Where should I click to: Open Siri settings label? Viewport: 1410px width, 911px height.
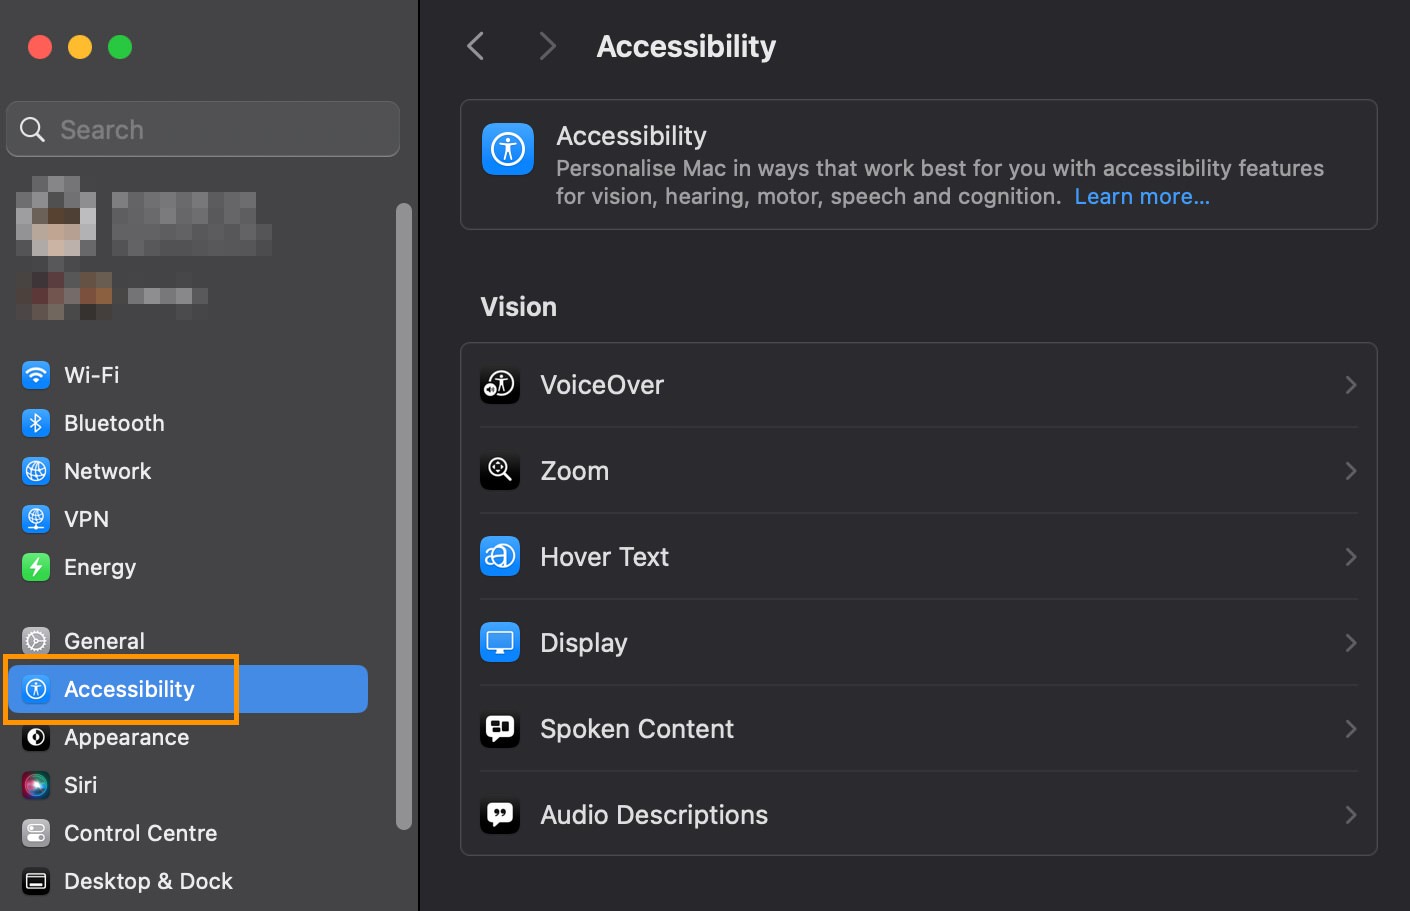81,785
